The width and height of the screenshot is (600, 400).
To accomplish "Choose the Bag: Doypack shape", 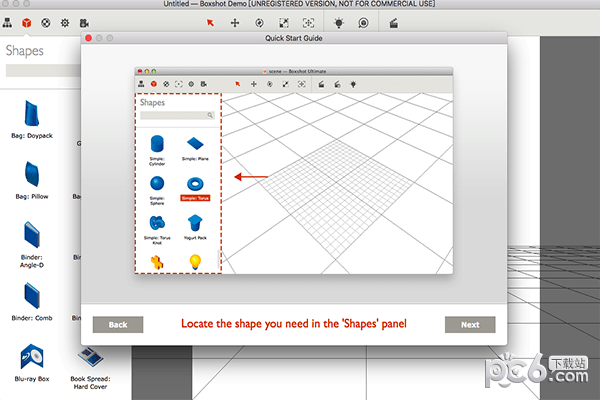I will click(x=32, y=119).
